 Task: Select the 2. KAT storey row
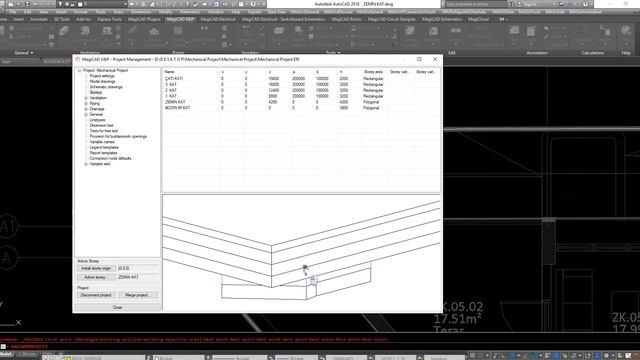pos(301,90)
